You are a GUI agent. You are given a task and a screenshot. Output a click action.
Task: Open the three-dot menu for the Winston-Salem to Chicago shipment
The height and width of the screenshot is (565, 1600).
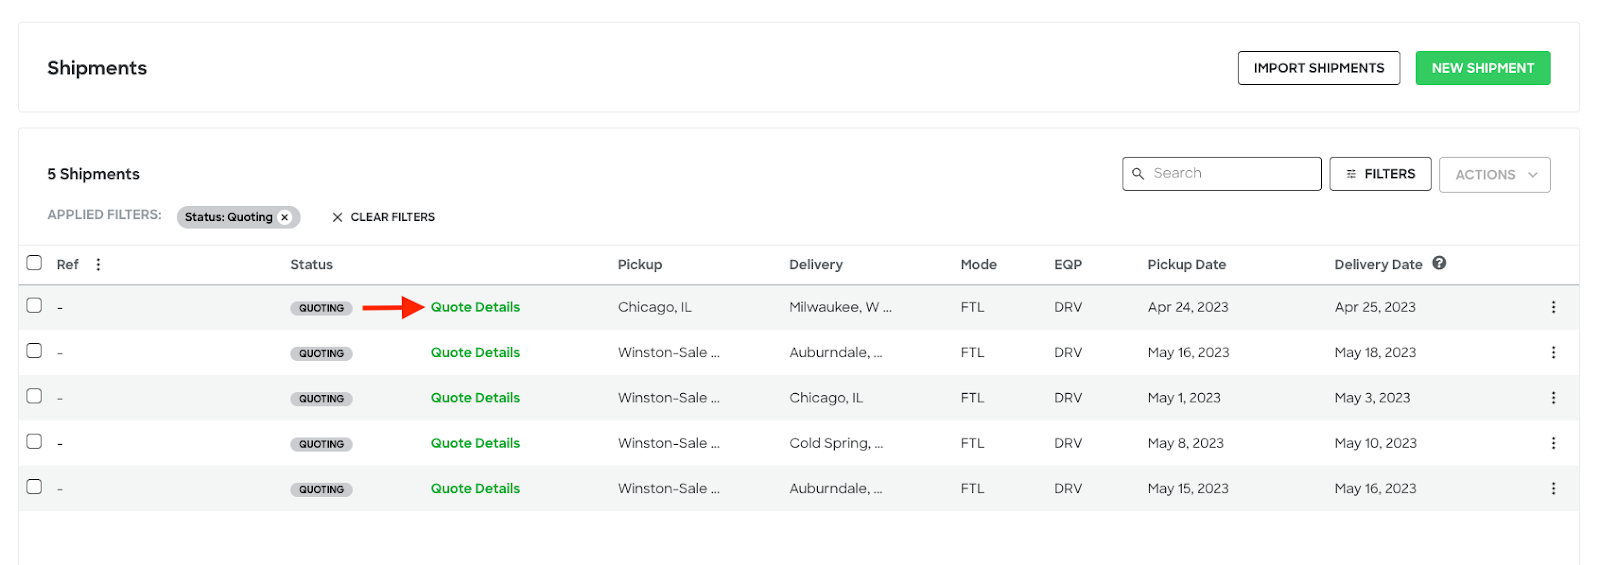coord(1553,398)
